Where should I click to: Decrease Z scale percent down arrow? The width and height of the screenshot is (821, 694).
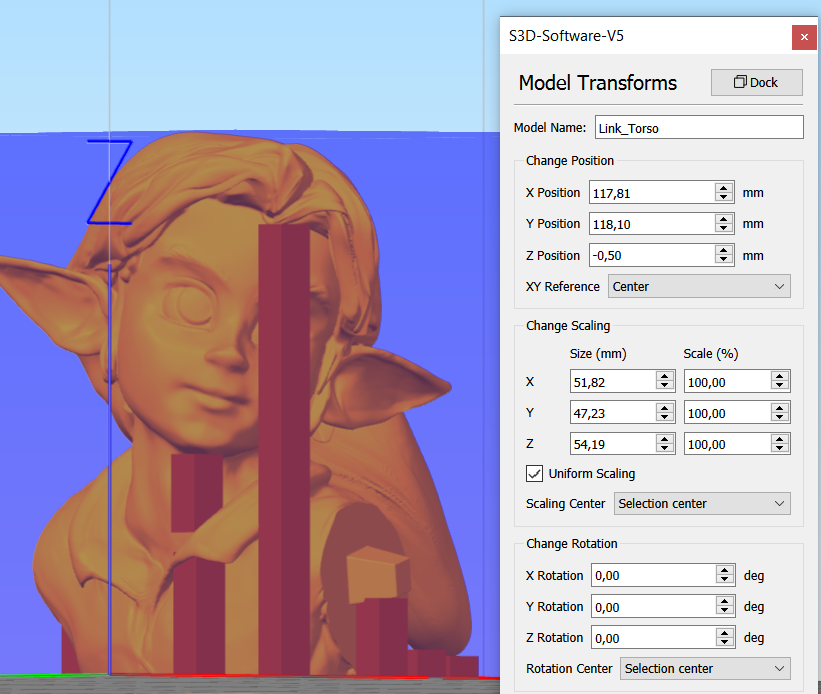780,449
